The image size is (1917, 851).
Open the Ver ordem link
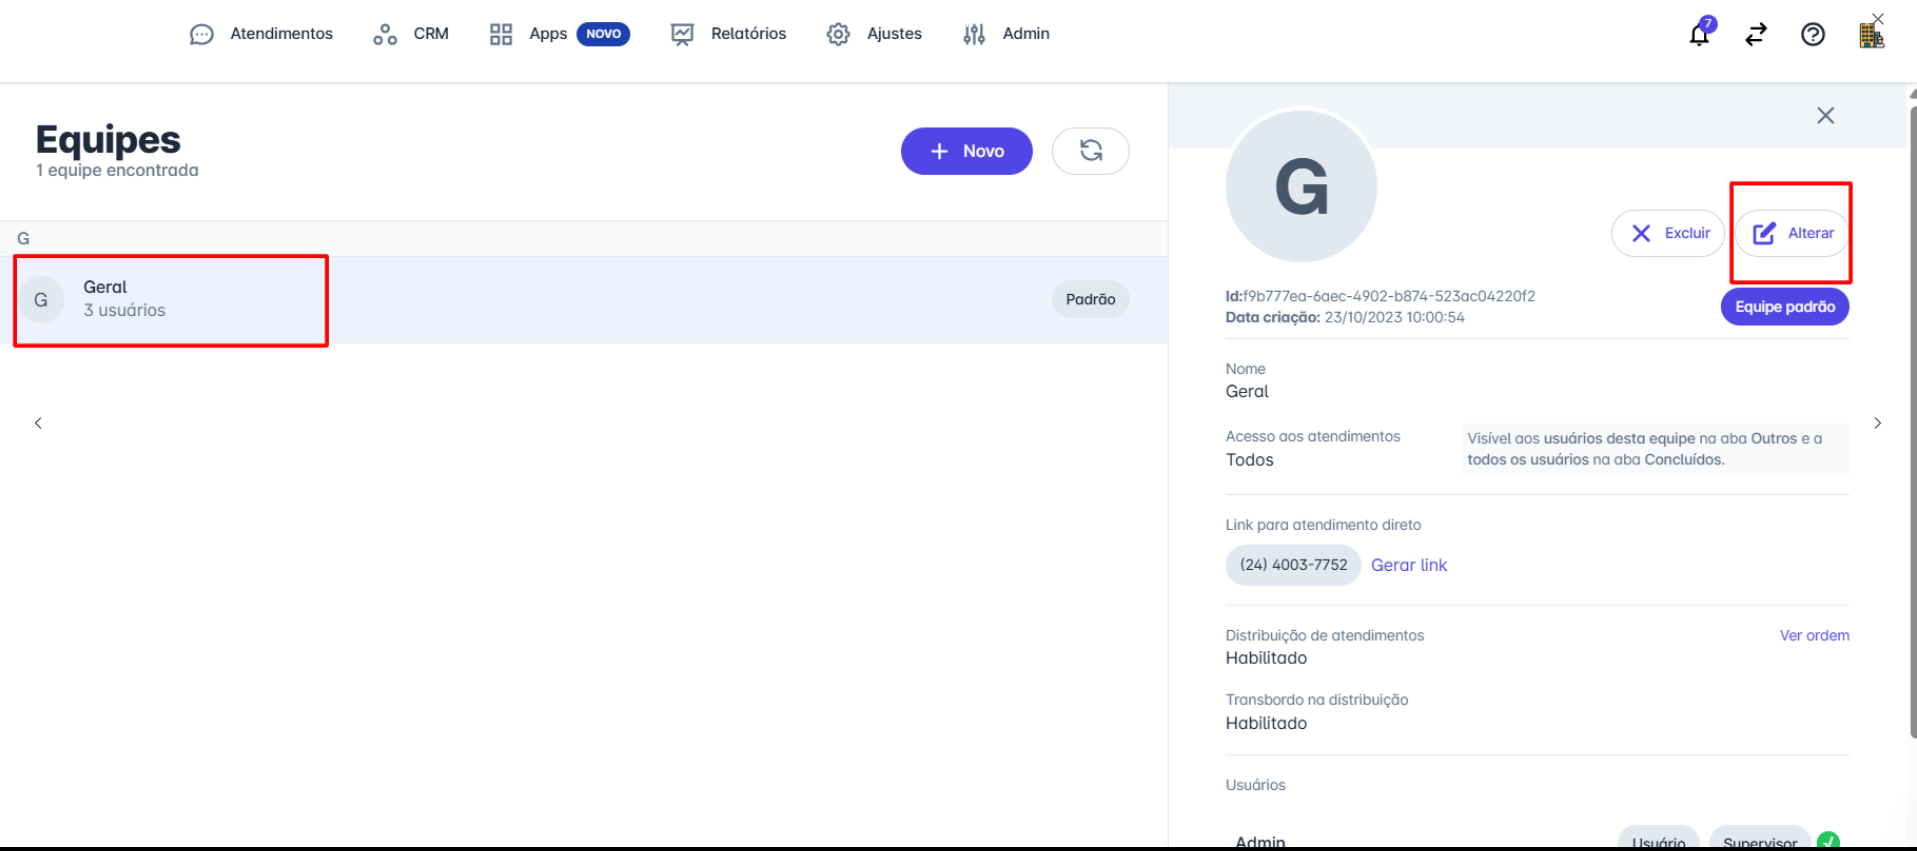1814,636
